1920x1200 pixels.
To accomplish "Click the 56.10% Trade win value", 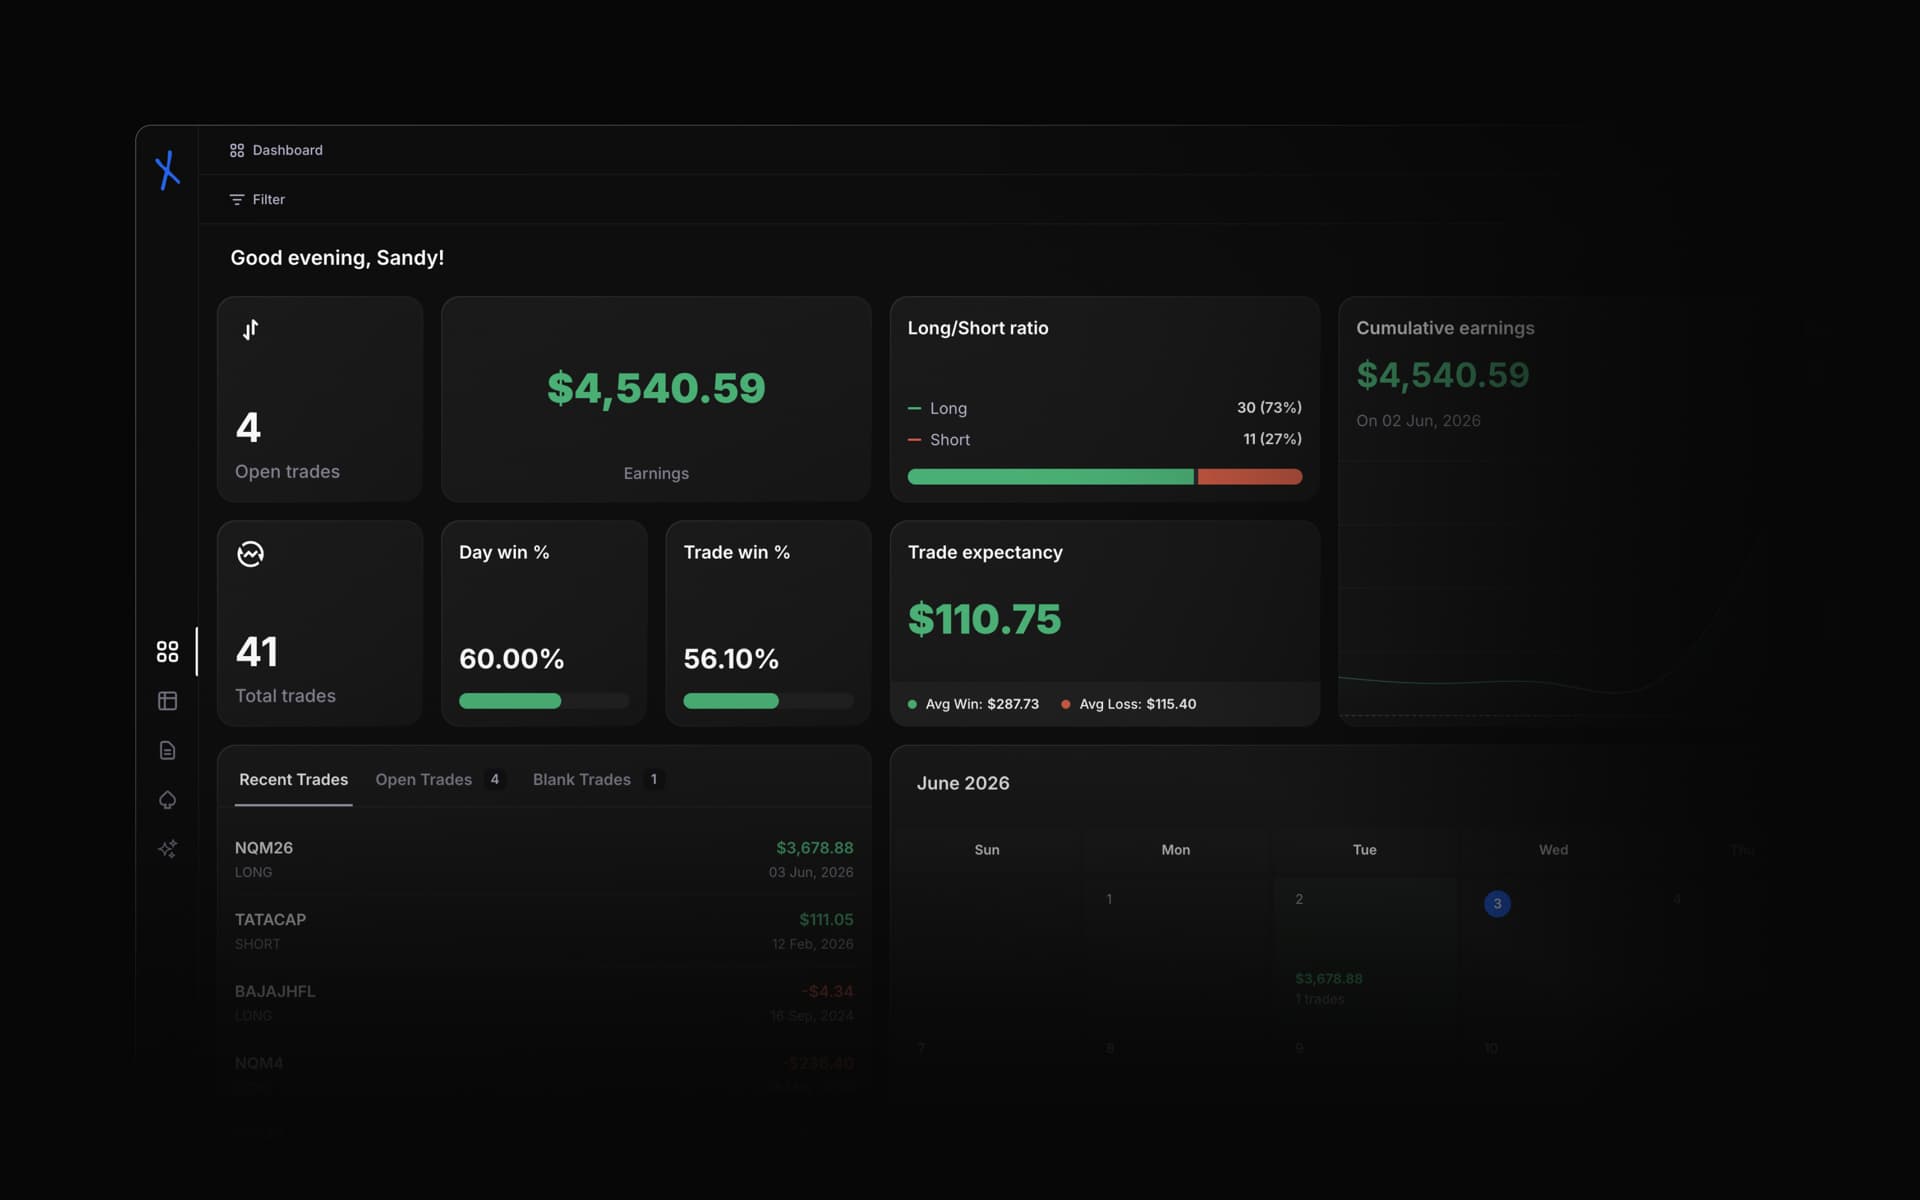I will 731,659.
